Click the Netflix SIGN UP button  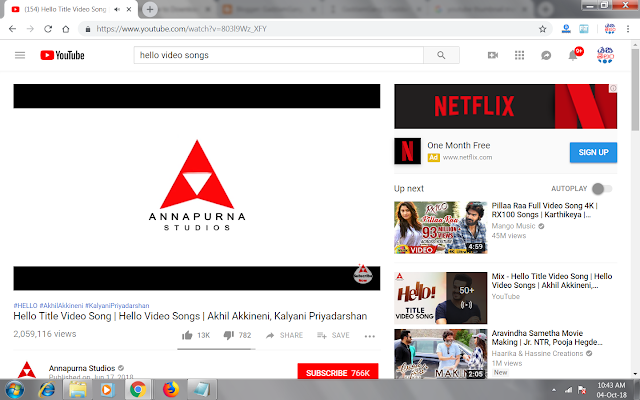pos(593,152)
